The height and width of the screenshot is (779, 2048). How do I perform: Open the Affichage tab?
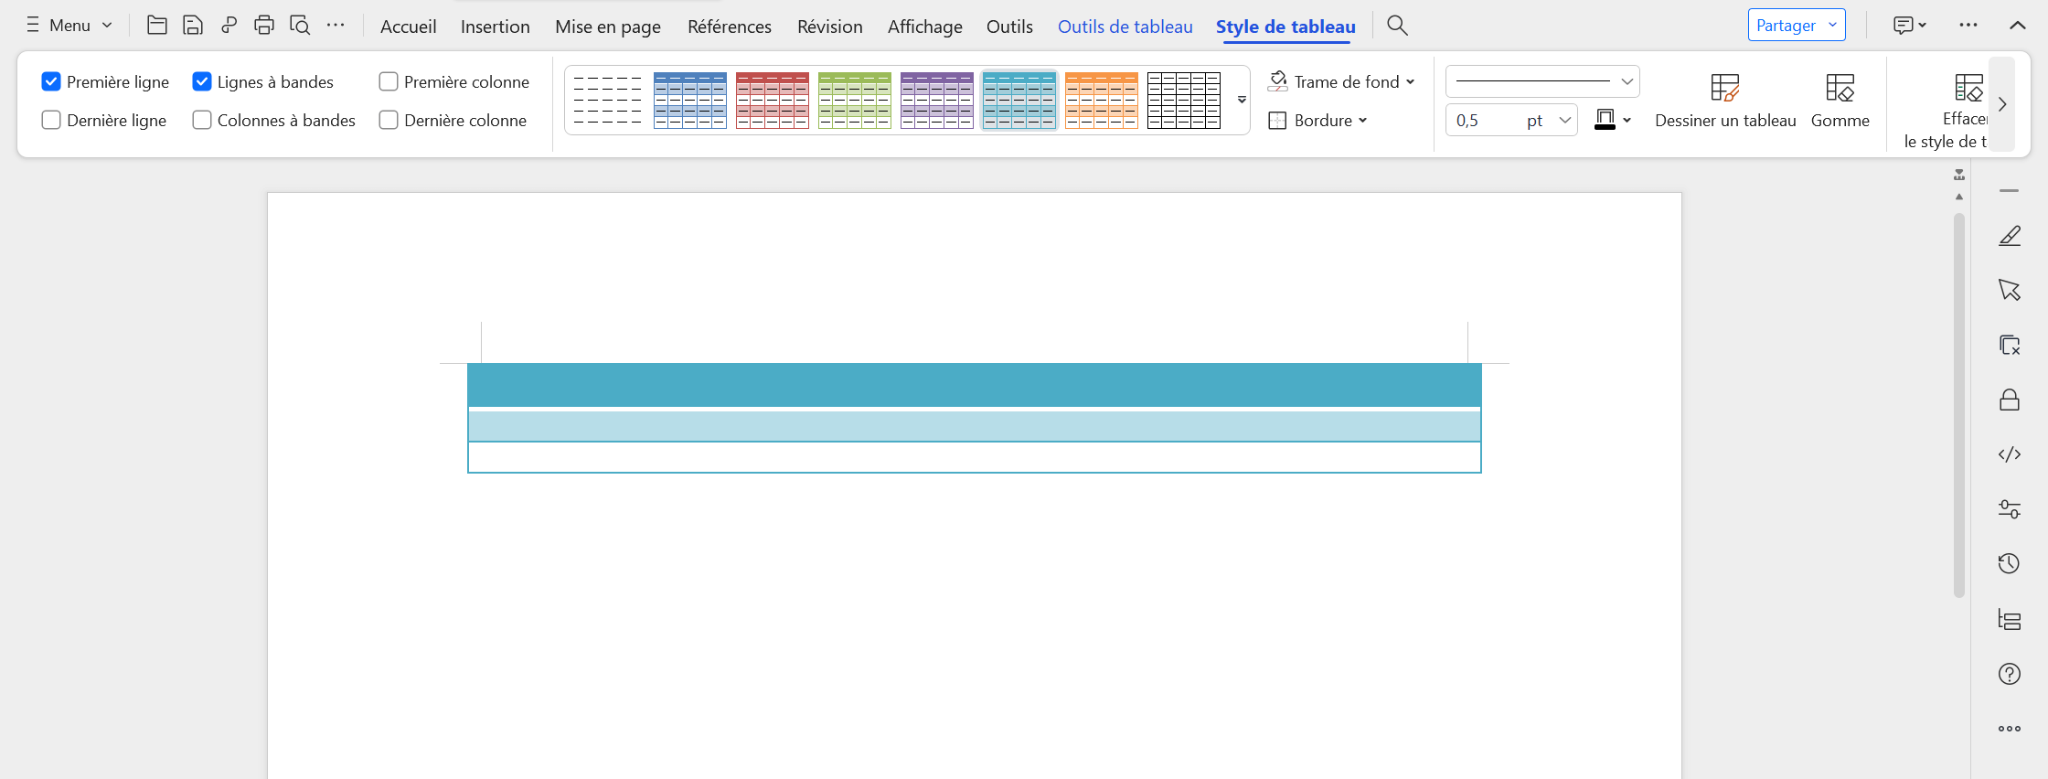click(925, 26)
